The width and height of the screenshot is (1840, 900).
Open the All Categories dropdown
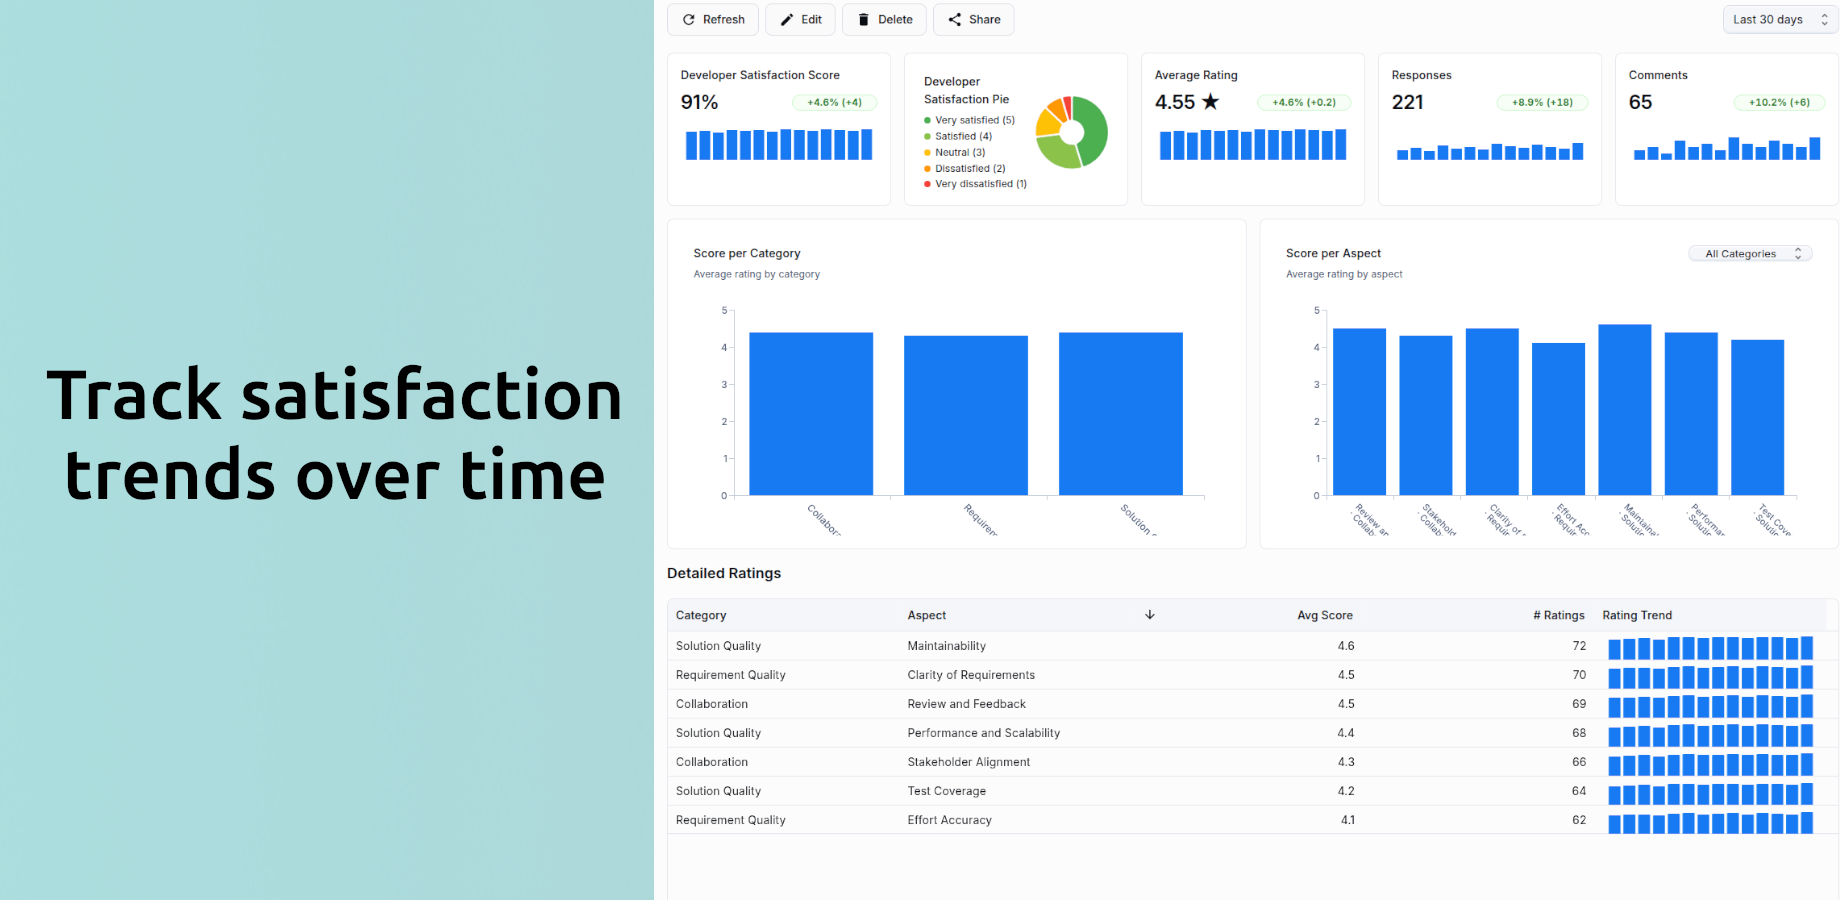tap(1749, 253)
